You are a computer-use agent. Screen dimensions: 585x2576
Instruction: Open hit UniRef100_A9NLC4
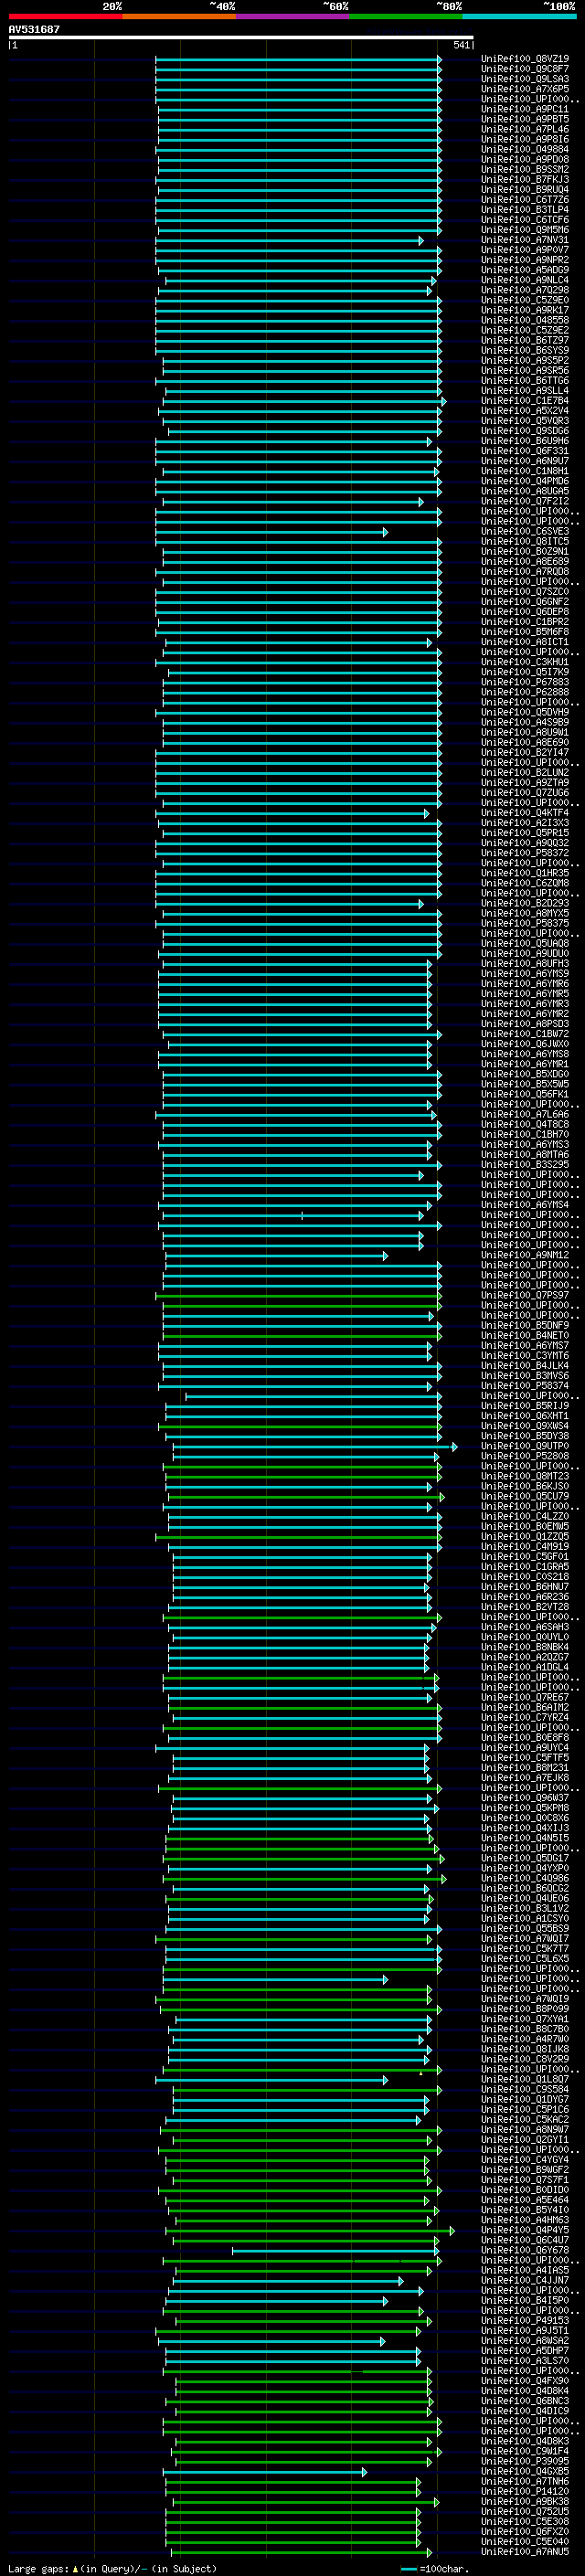coord(525,280)
